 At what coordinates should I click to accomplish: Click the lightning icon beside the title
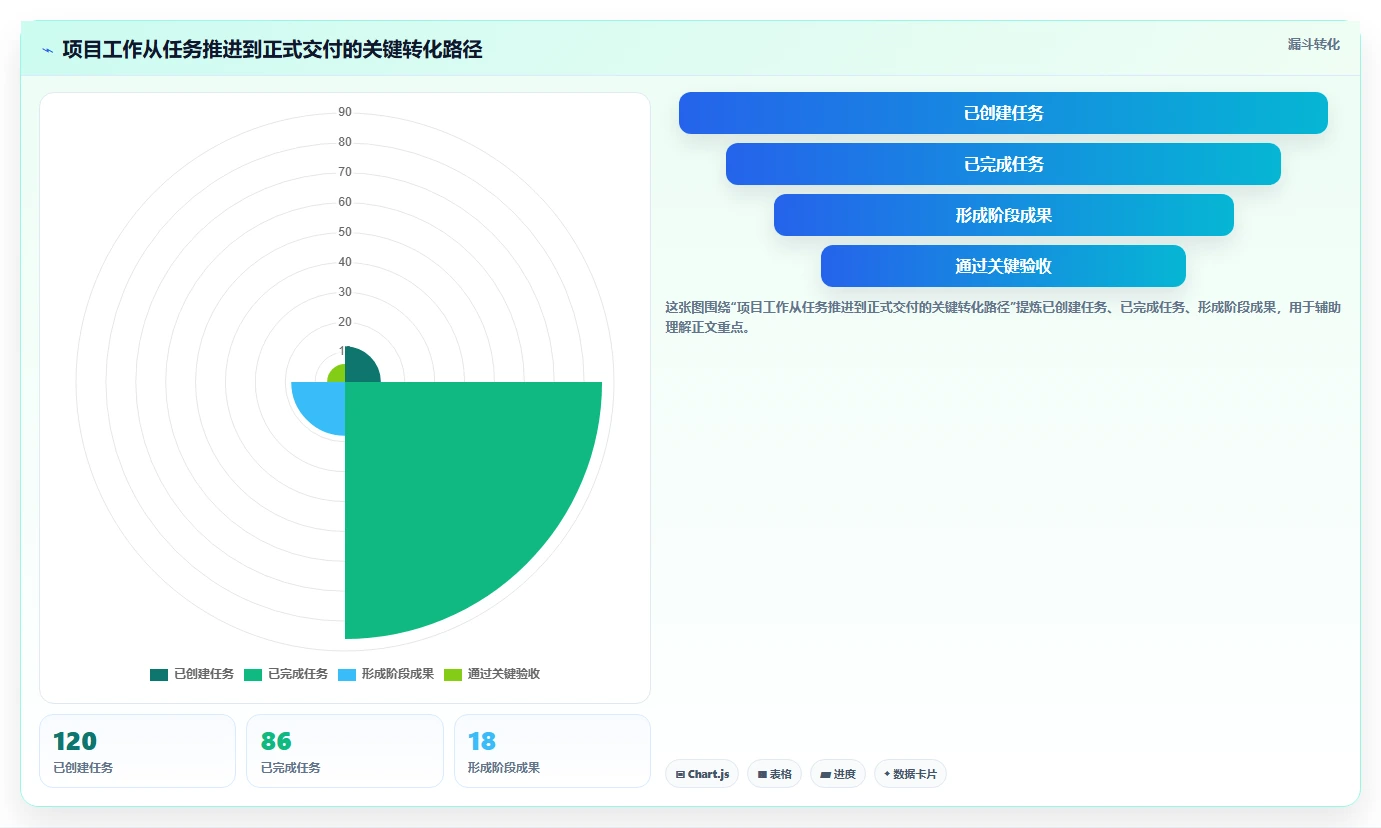click(47, 50)
